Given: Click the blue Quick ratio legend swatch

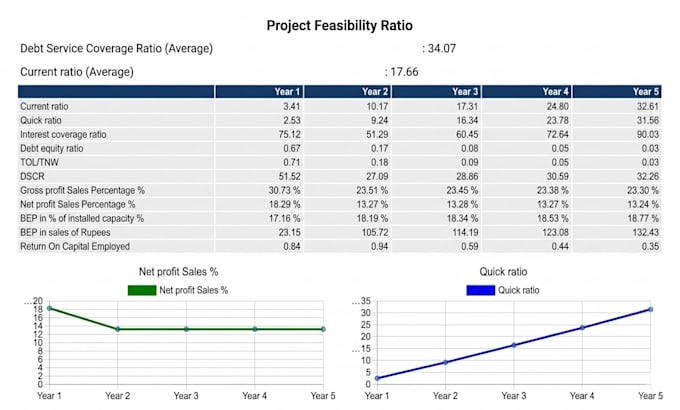Looking at the screenshot, I should click(x=481, y=290).
